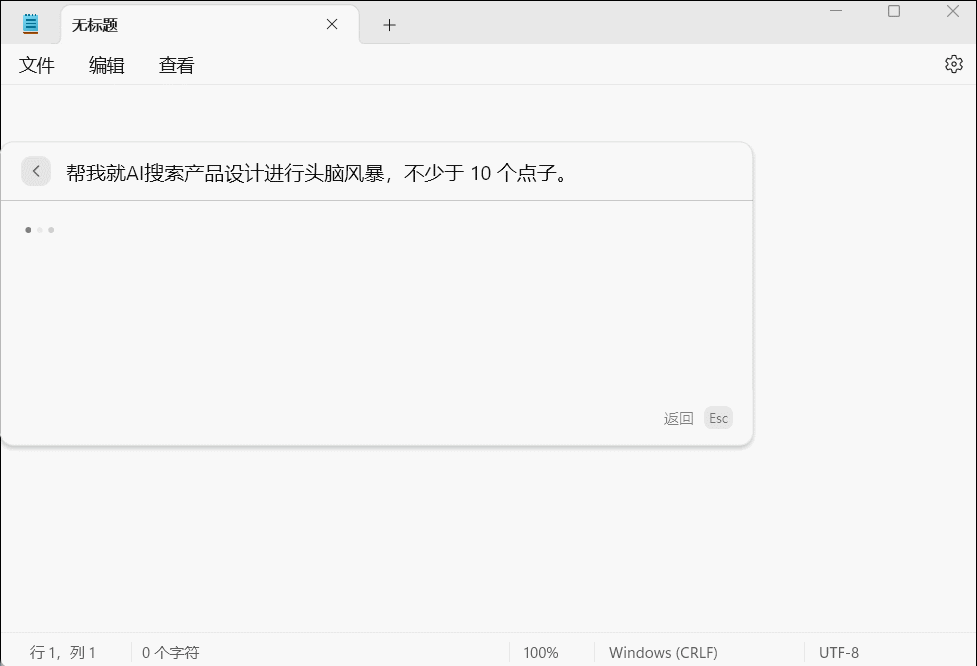The image size is (977, 666).
Task: Open the 编辑 menu
Action: point(106,65)
